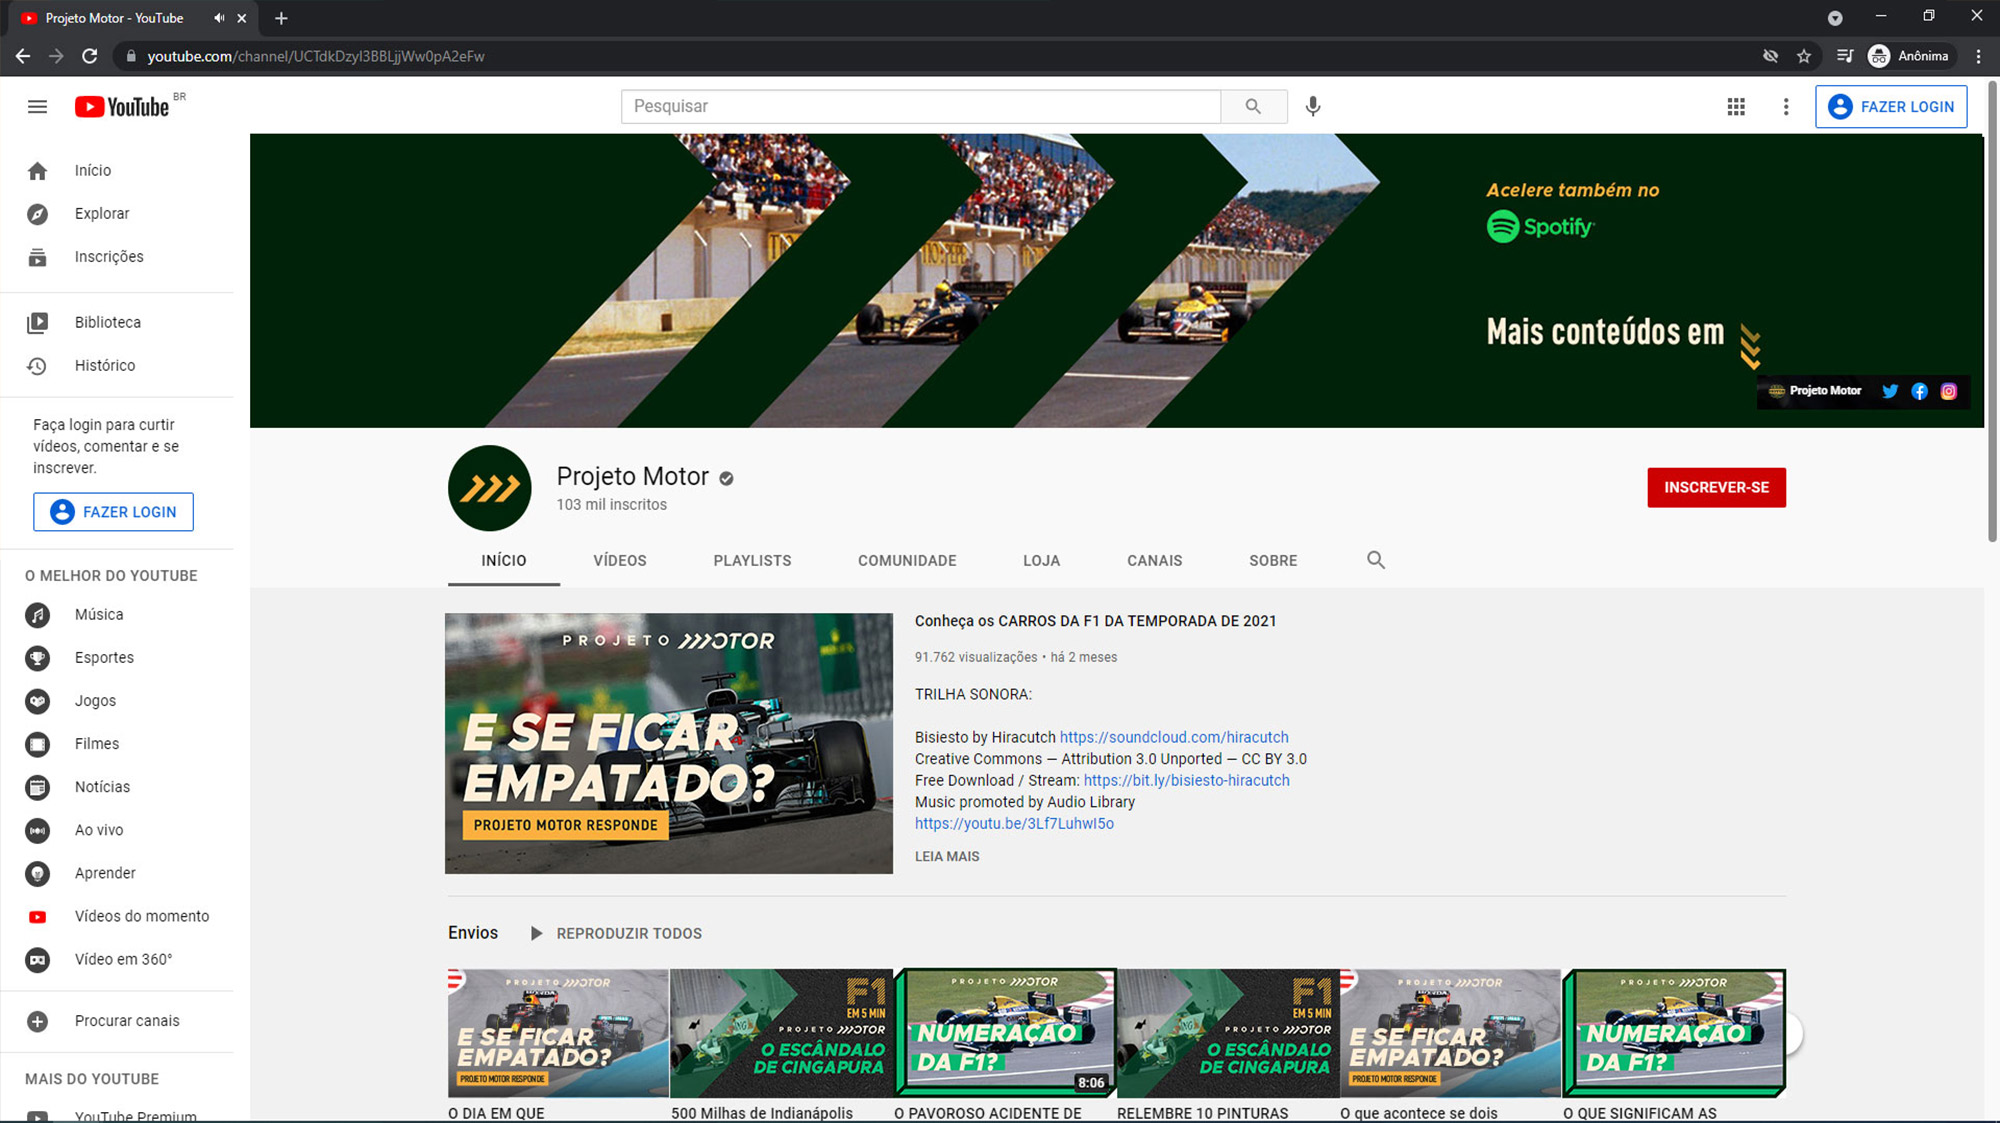Open the hamburger guide menu

[37, 107]
